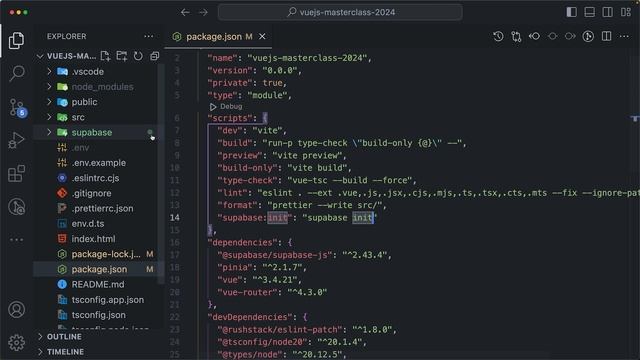Close the package.json tab

click(262, 37)
